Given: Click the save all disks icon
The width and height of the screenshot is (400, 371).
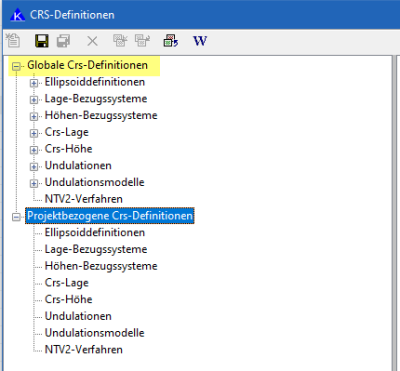Looking at the screenshot, I should click(x=63, y=41).
